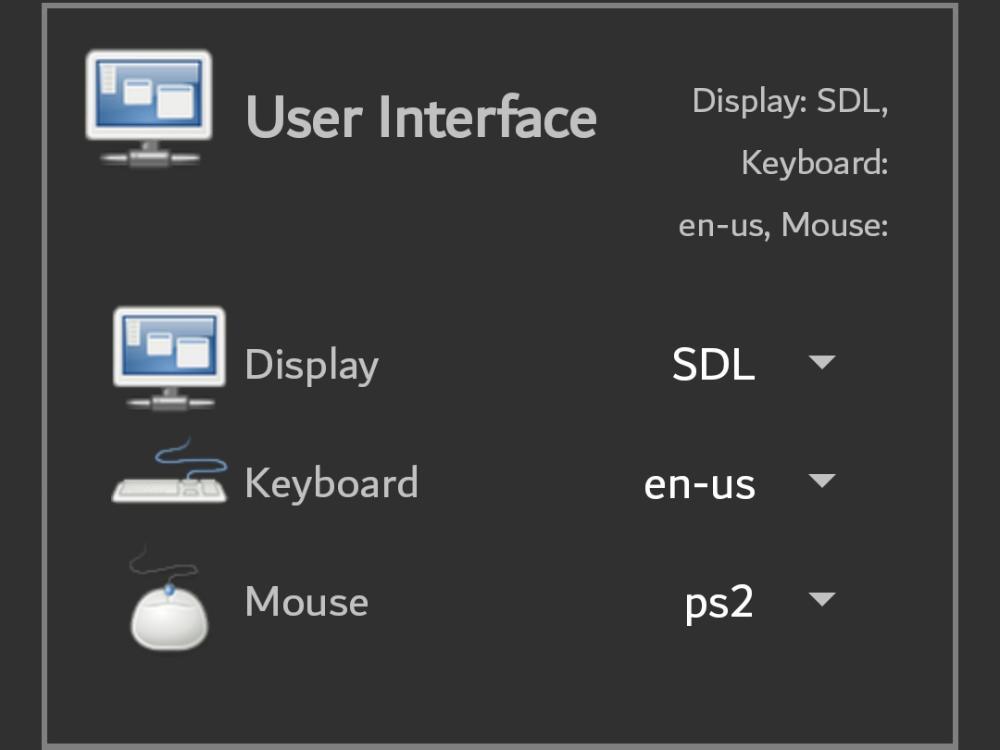Expand the Keyboard layout dropdown arrow
This screenshot has width=1000, height=750.
[x=821, y=481]
